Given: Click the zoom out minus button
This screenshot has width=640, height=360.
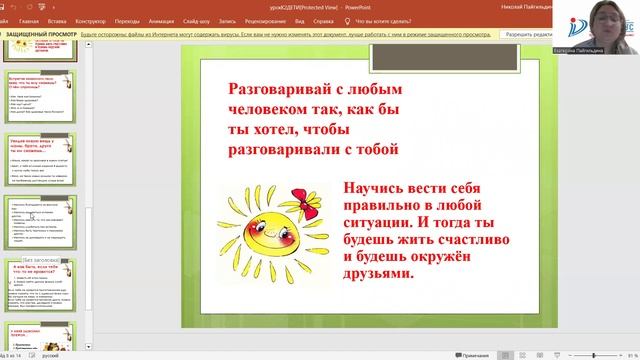Looking at the screenshot, I should 570,356.
